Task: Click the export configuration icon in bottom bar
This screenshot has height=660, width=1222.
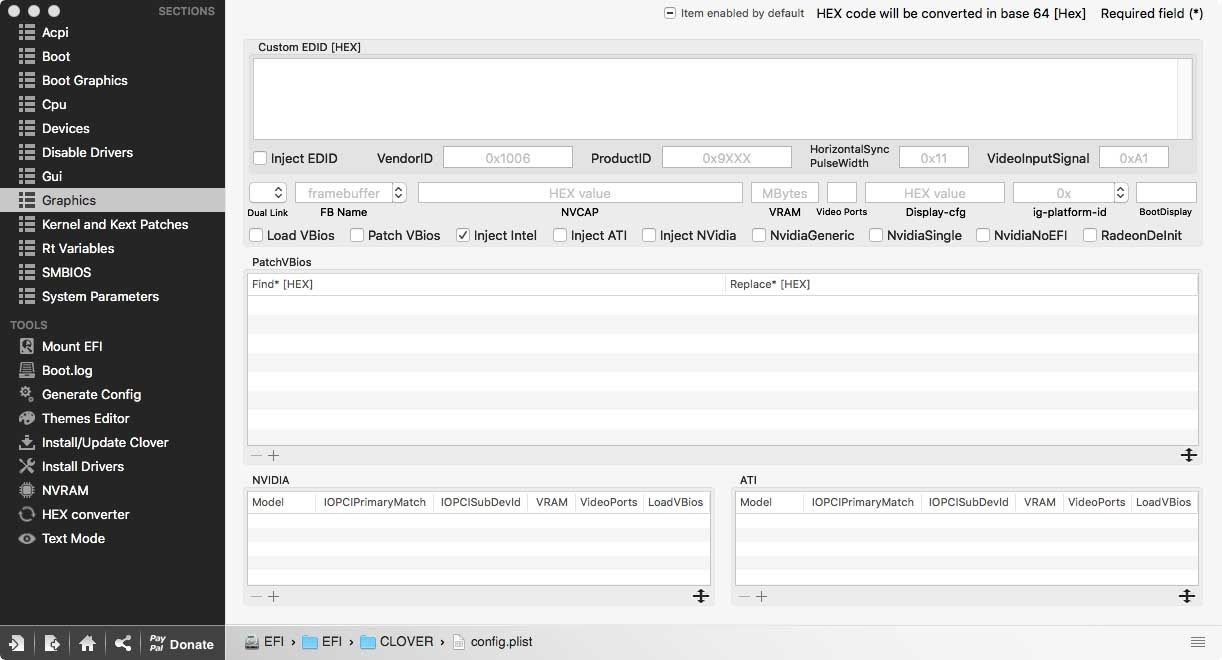Action: pos(52,643)
